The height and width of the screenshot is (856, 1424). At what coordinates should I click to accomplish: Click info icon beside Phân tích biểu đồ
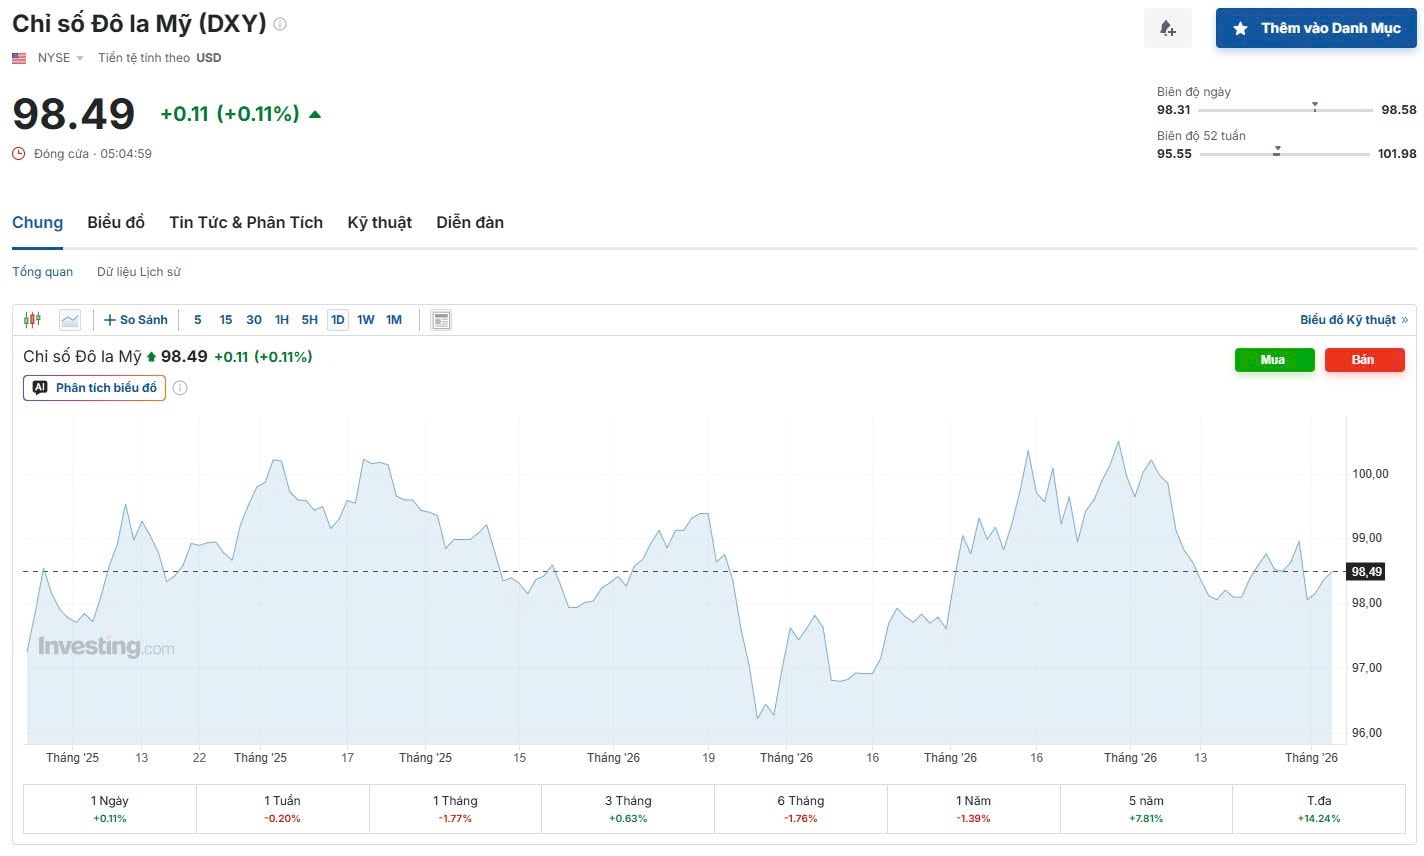click(x=180, y=388)
